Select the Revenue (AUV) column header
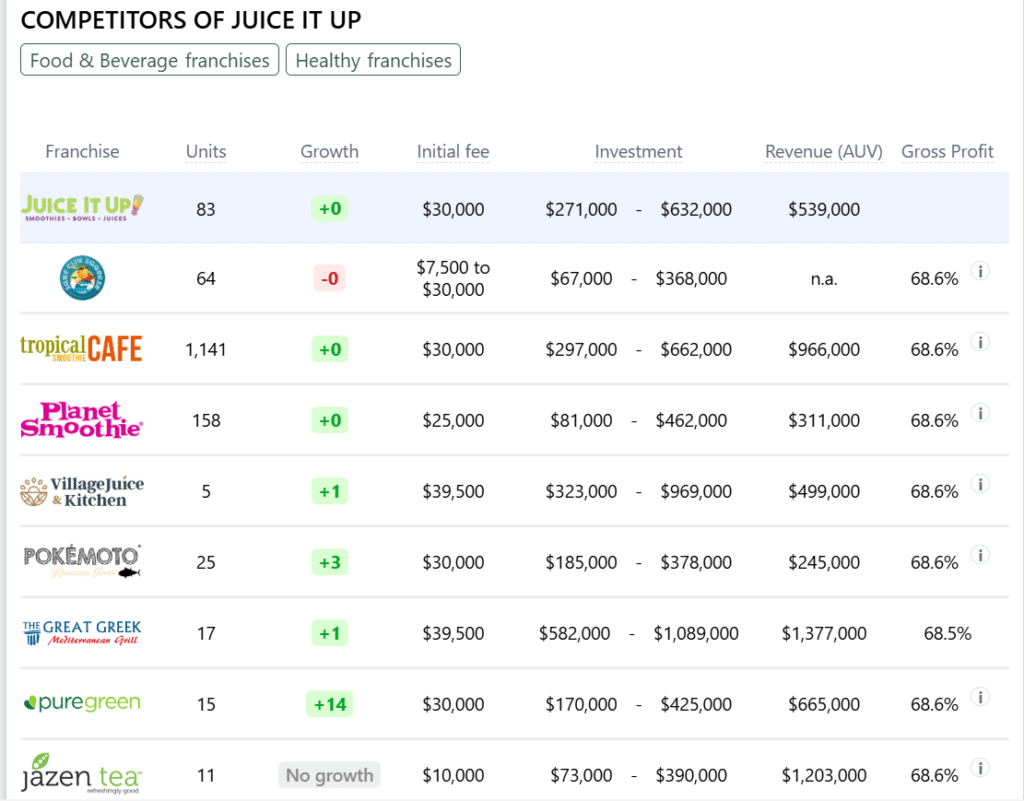This screenshot has height=801, width=1024. (824, 151)
